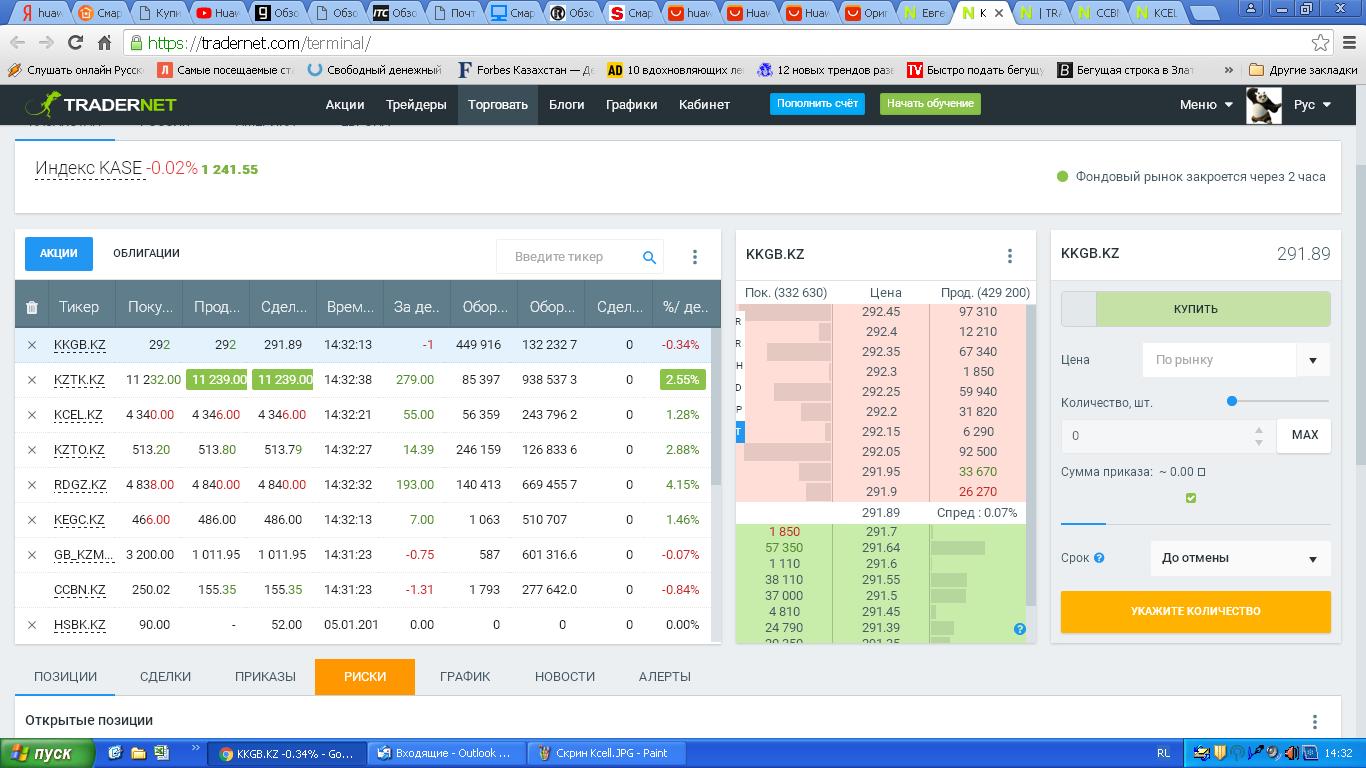Open the Графики top menu item
The width and height of the screenshot is (1366, 768).
[632, 105]
